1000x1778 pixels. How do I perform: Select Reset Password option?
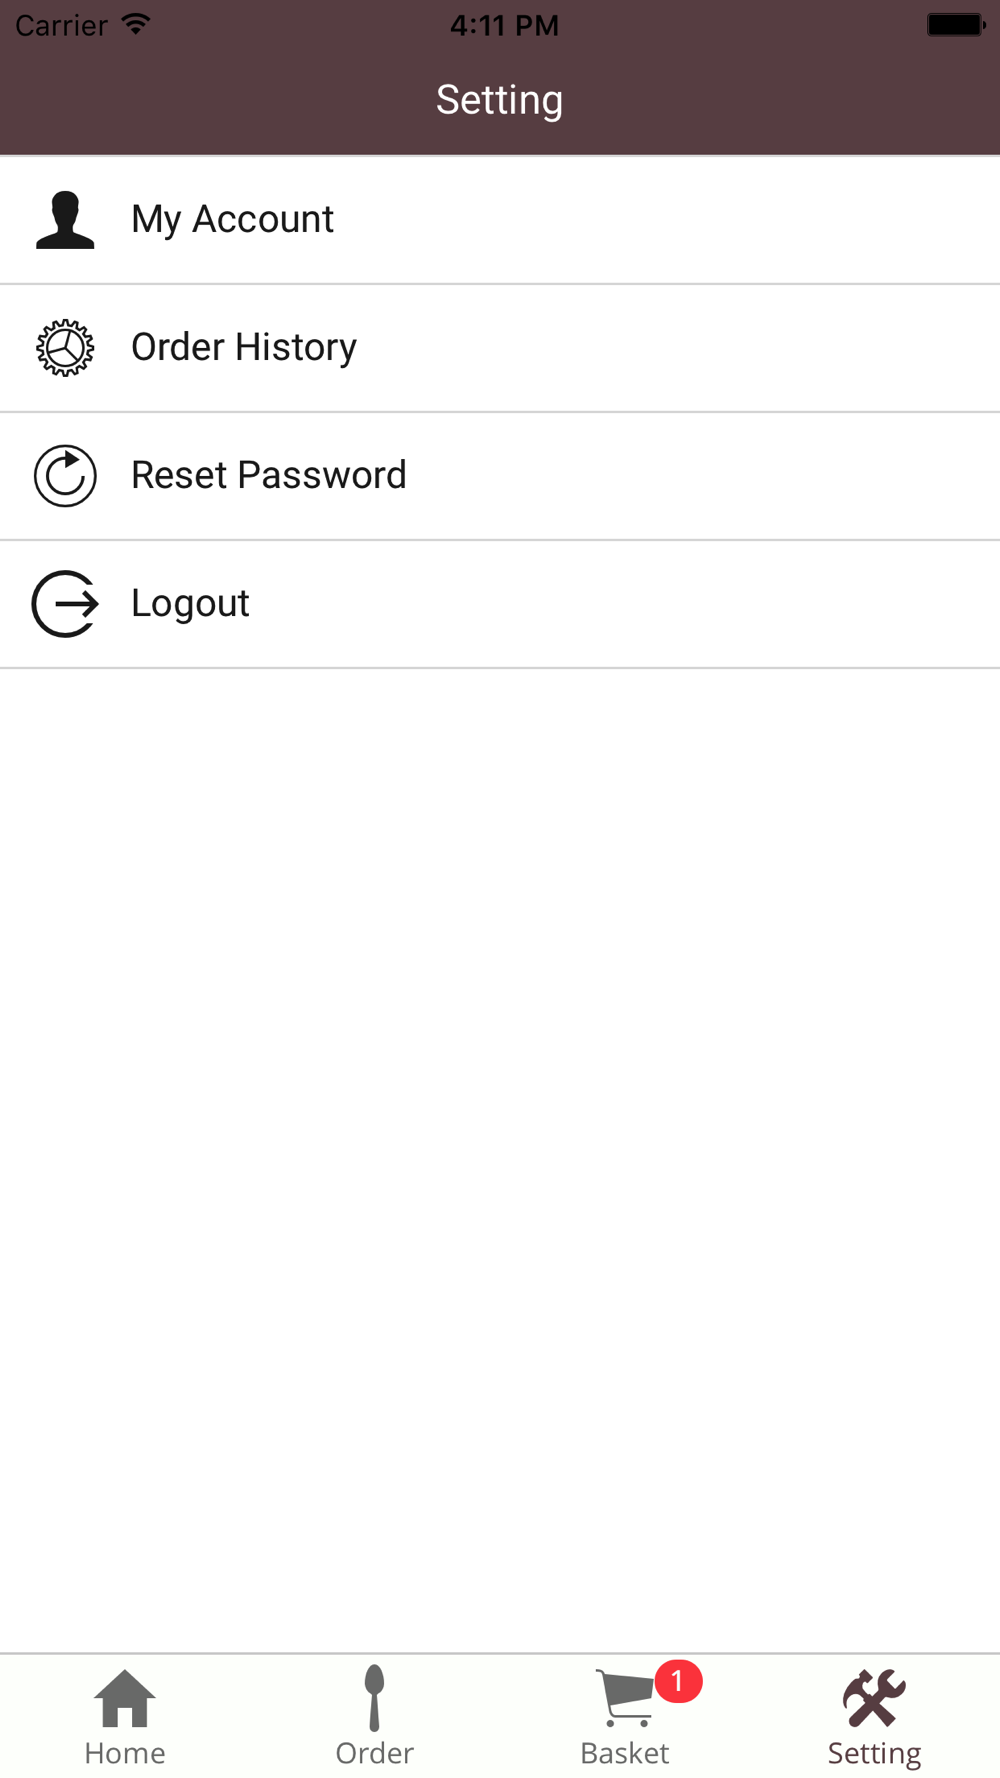tap(500, 476)
